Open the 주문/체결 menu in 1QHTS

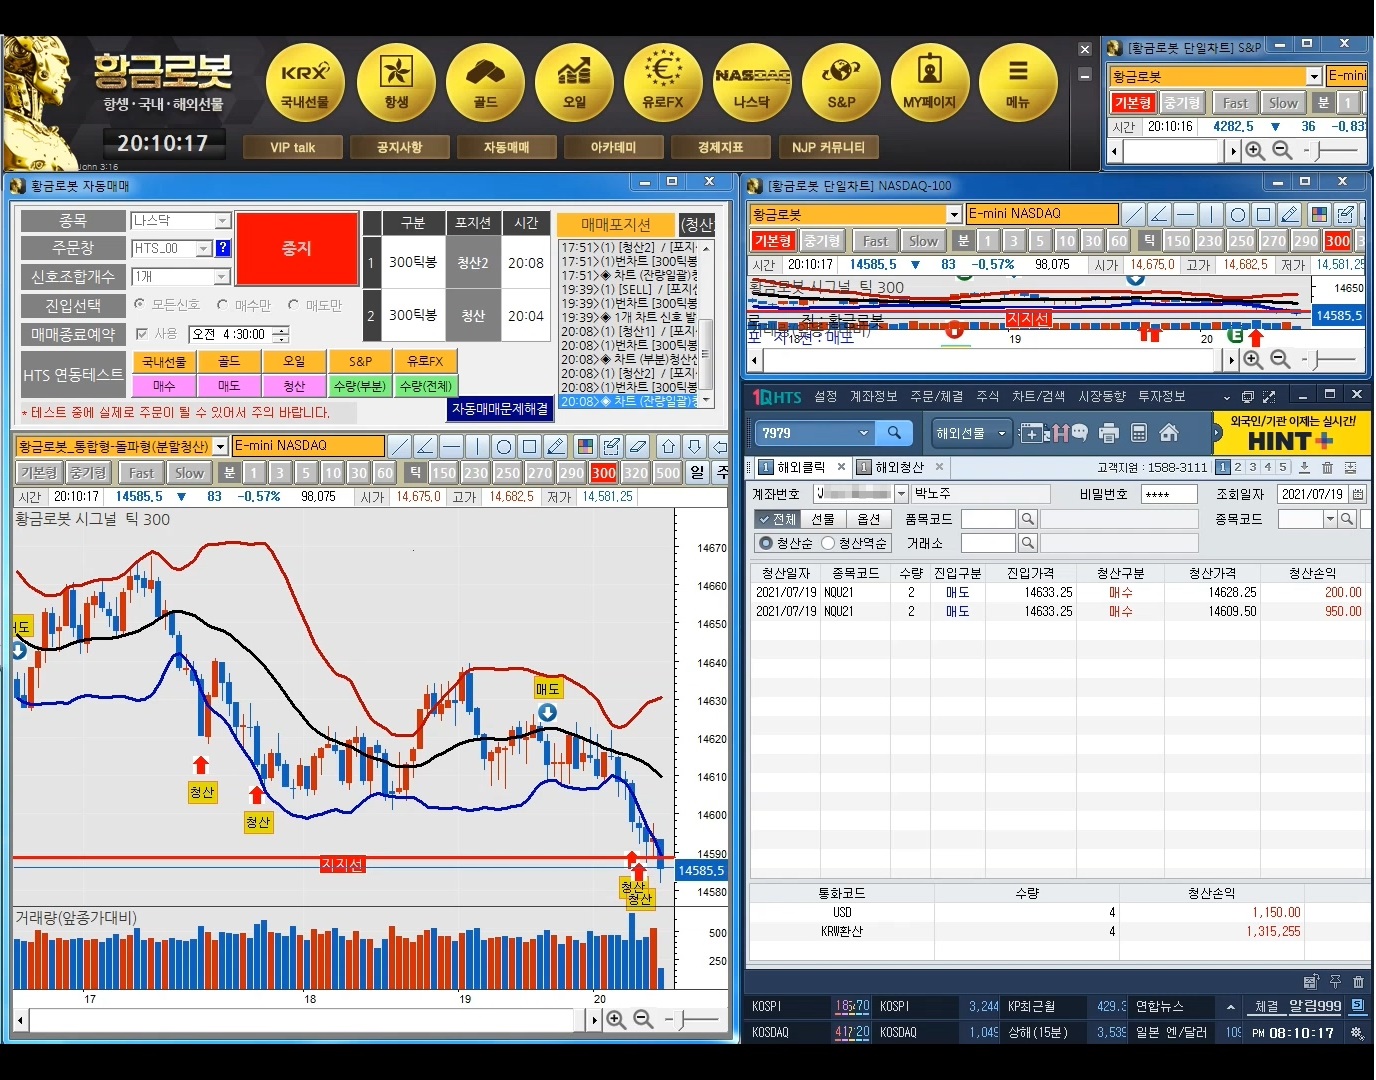coord(936,397)
